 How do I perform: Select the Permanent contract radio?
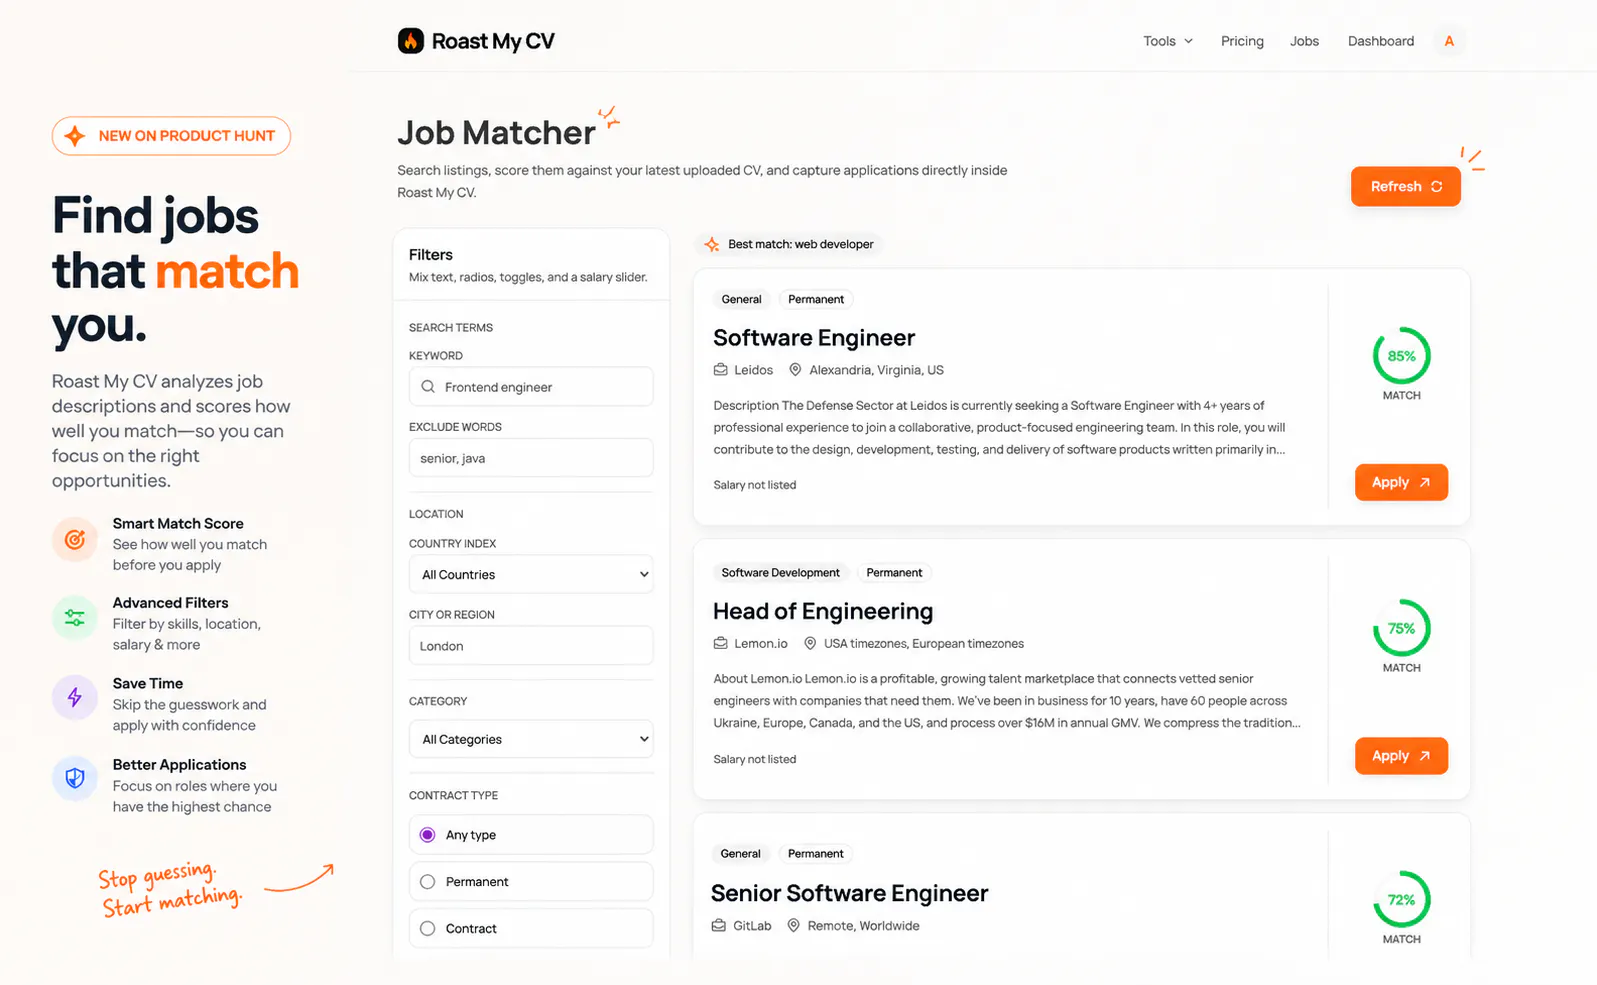[428, 882]
